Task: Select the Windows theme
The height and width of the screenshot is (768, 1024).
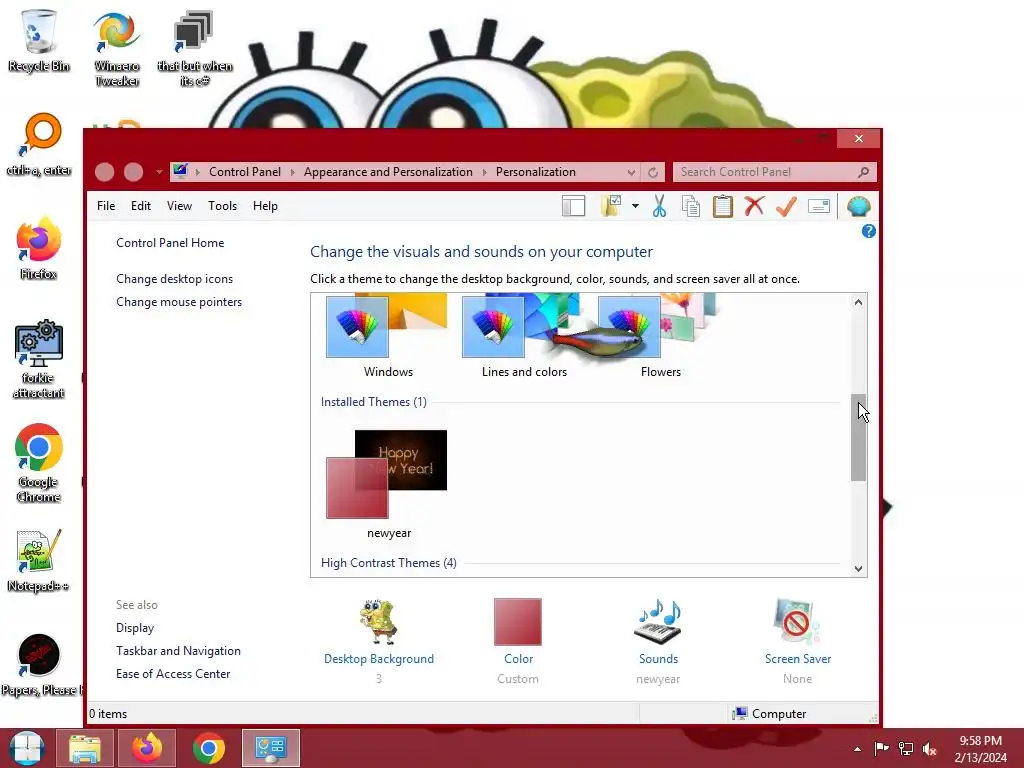Action: (387, 336)
